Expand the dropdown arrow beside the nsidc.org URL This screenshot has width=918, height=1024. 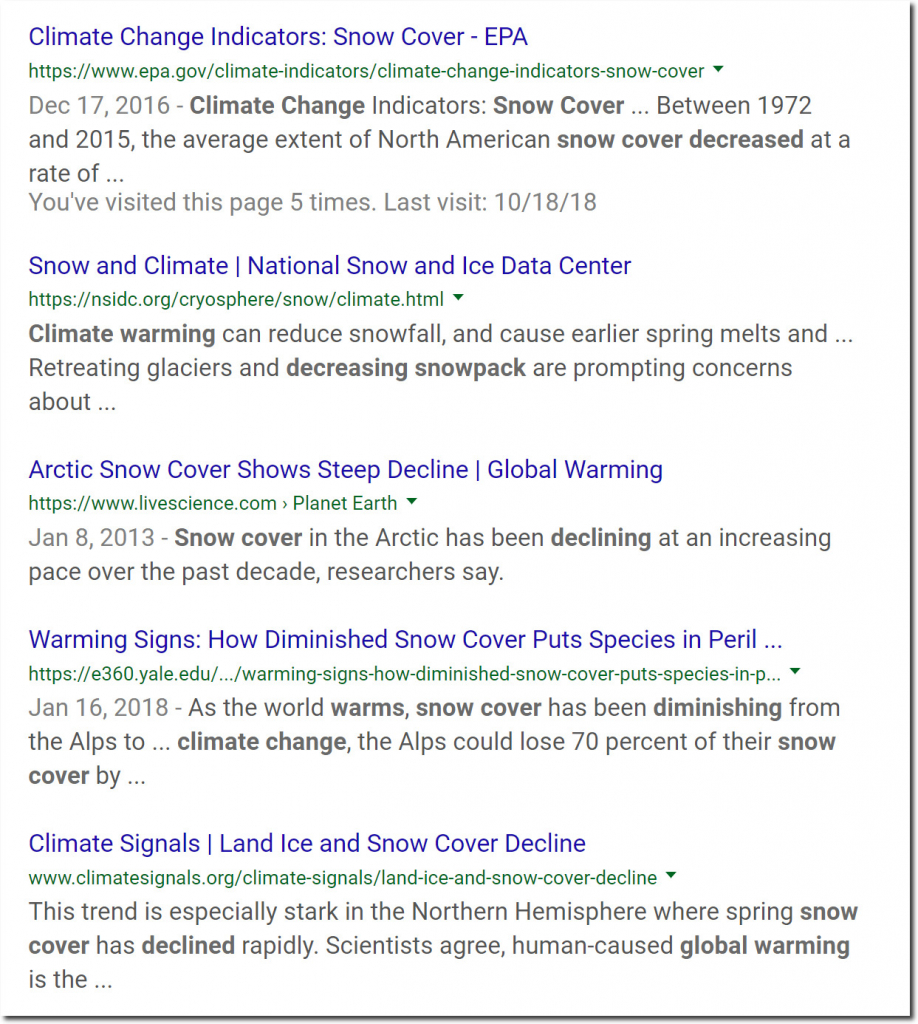click(x=458, y=298)
